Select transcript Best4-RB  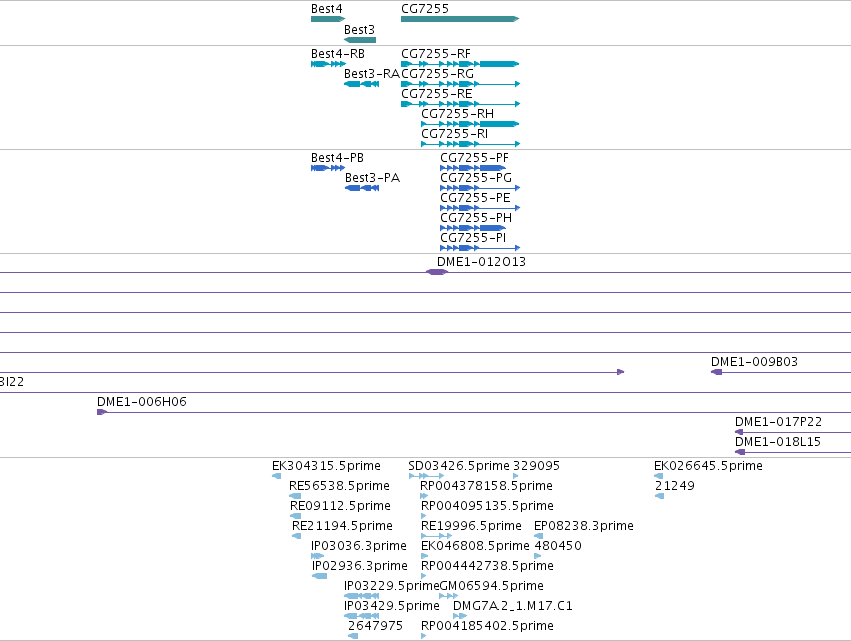click(x=328, y=64)
